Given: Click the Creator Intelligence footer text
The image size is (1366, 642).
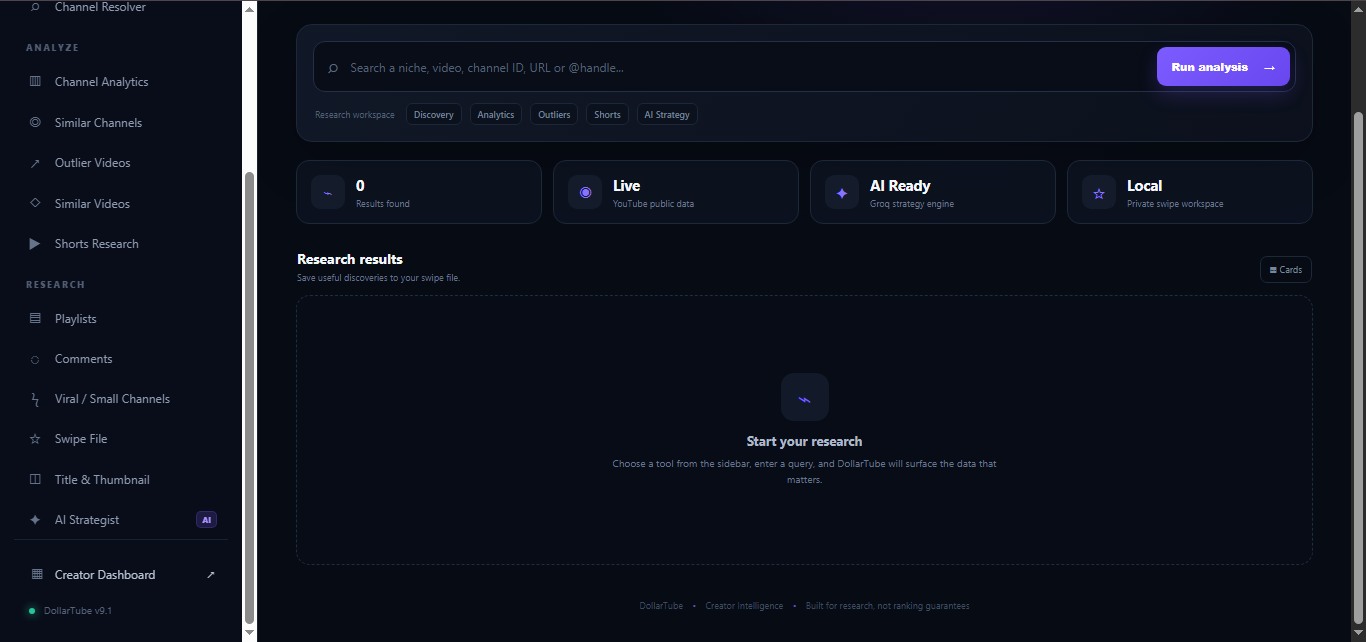Looking at the screenshot, I should pyautogui.click(x=745, y=606).
